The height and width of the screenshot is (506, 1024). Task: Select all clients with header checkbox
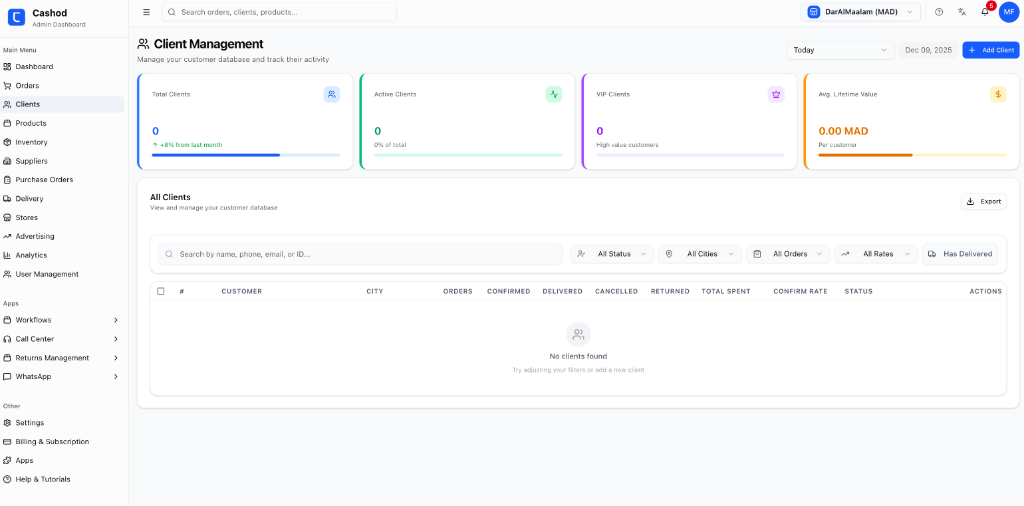161,291
